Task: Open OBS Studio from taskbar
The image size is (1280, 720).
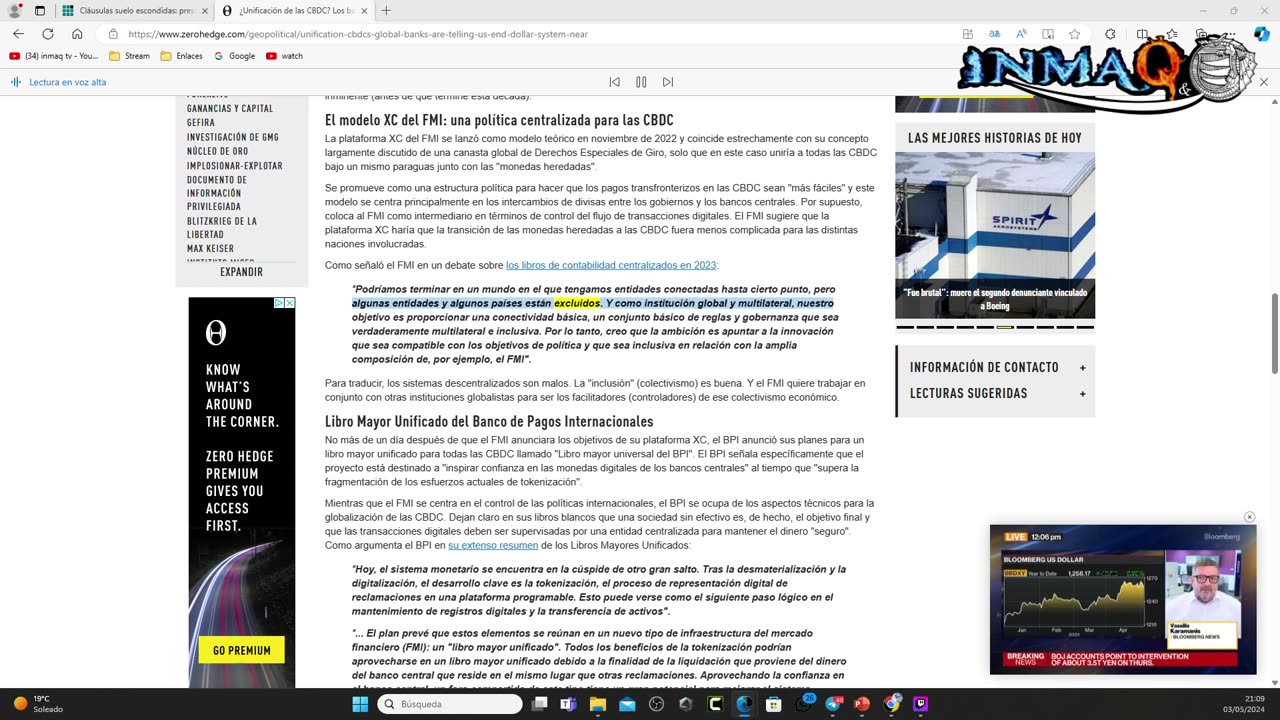Action: pyautogui.click(x=656, y=704)
